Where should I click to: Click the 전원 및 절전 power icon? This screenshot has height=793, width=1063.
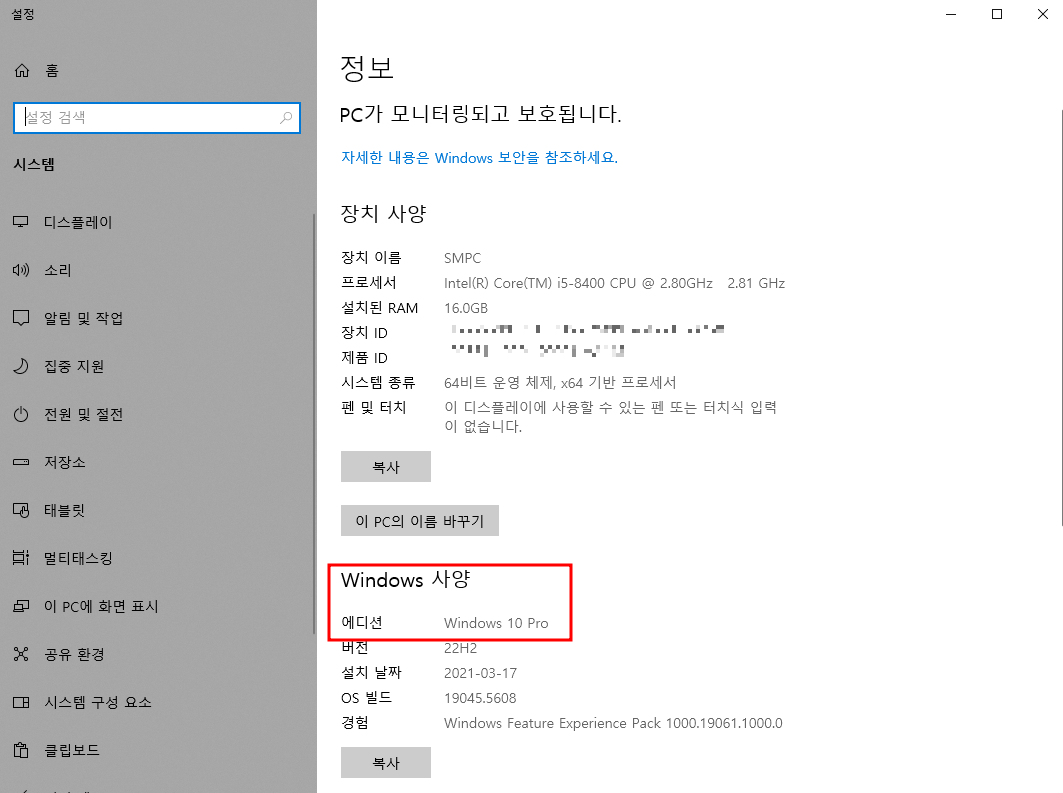[x=21, y=414]
